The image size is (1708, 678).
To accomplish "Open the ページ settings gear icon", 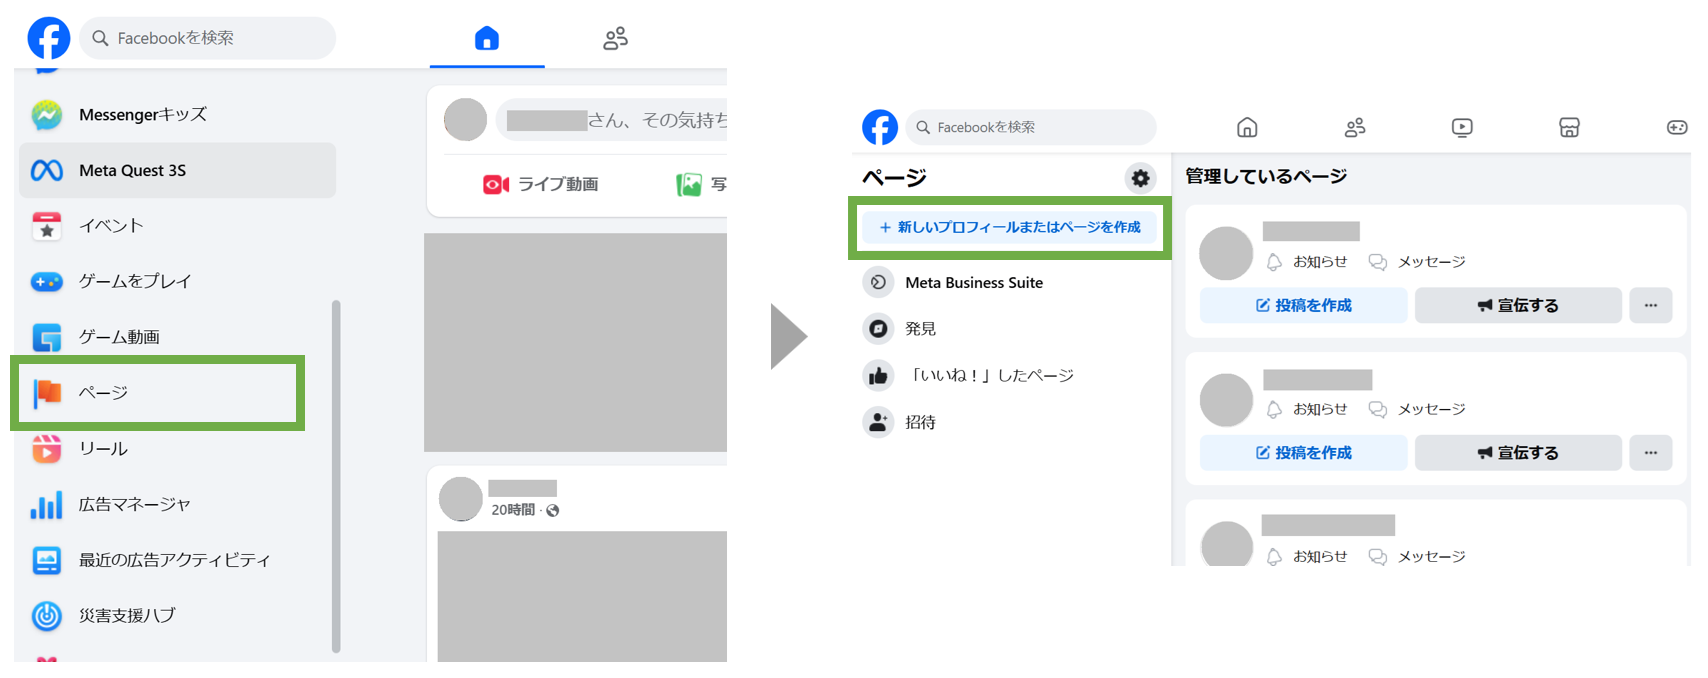I will pos(1140,179).
